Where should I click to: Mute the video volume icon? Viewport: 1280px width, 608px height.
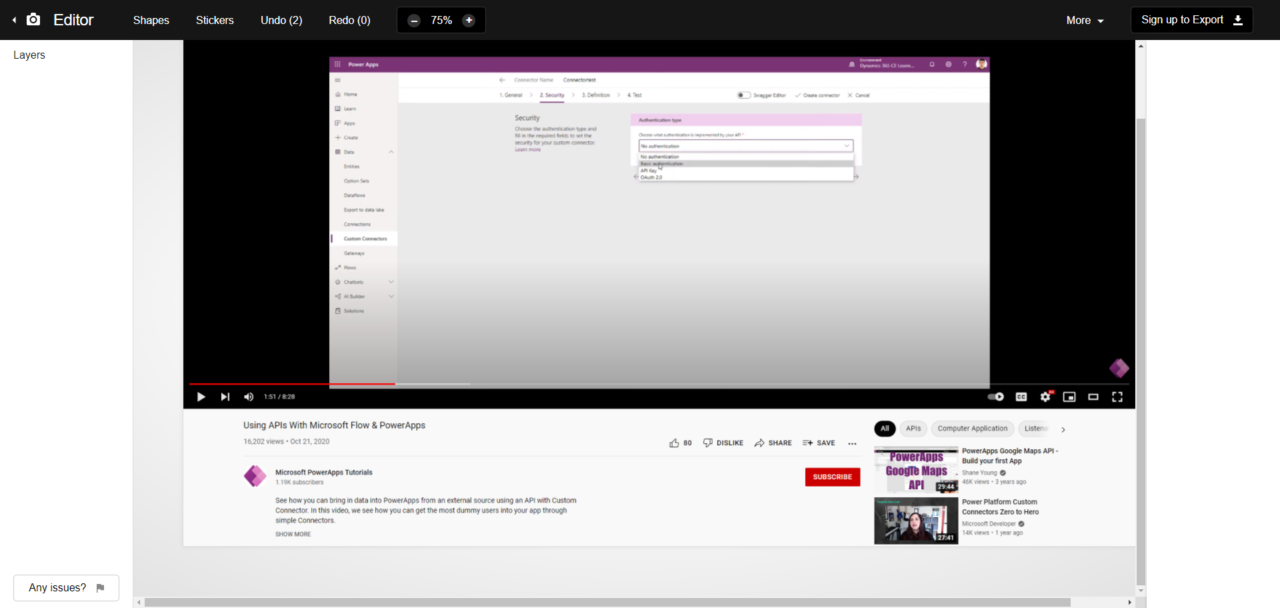coord(249,397)
